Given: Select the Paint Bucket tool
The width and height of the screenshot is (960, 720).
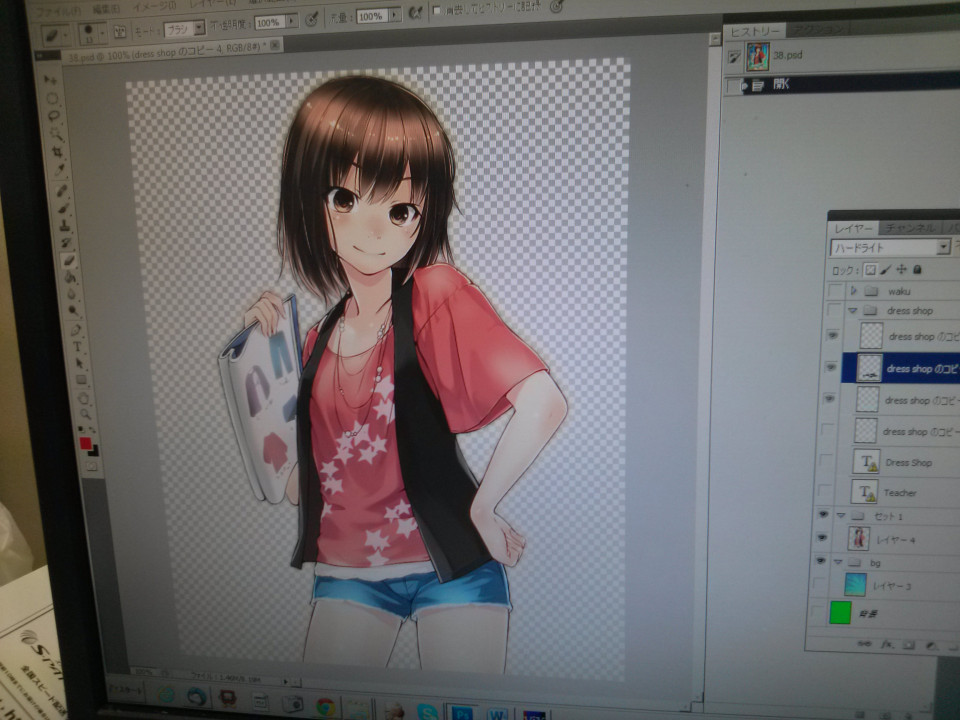Looking at the screenshot, I should click(x=70, y=277).
